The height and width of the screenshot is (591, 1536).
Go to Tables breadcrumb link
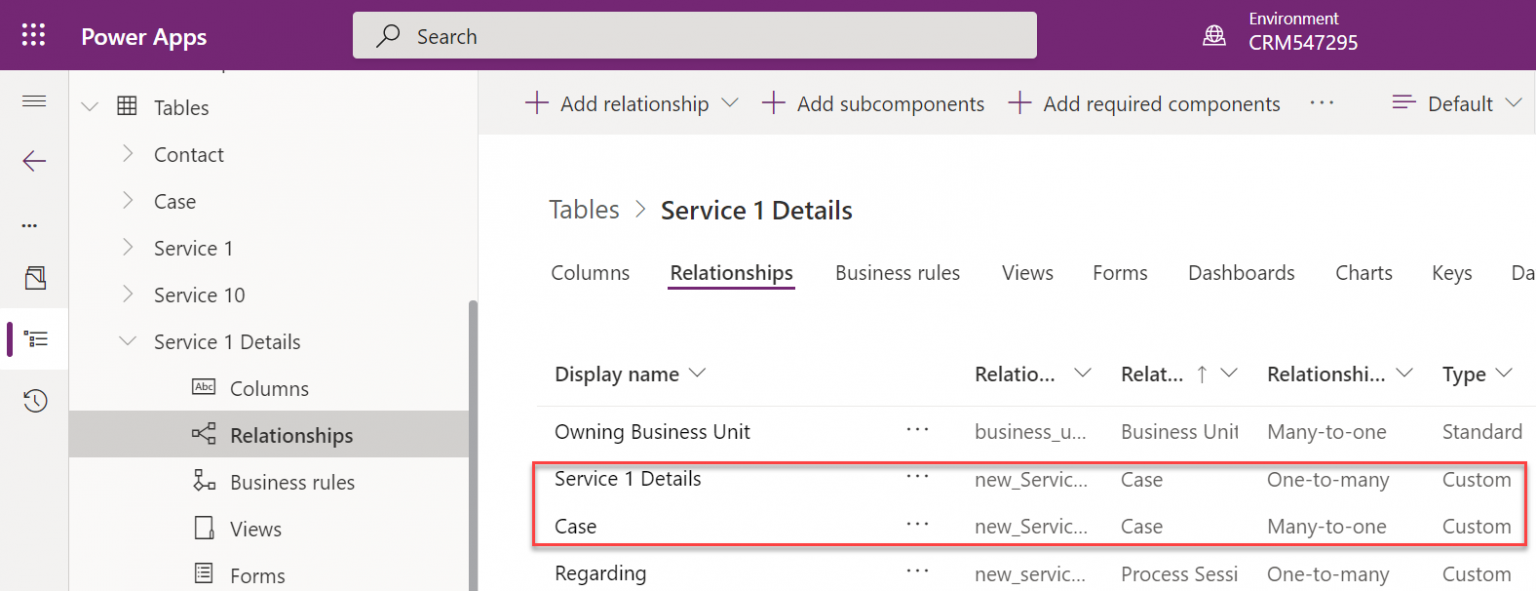pos(584,210)
